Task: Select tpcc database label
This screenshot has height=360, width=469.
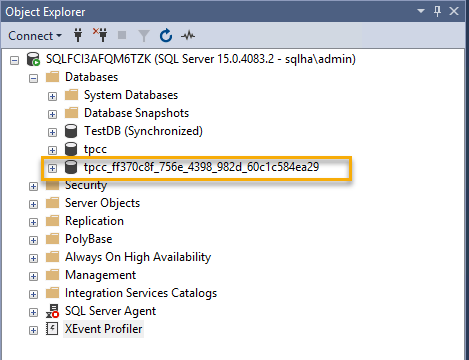Action: pos(95,149)
